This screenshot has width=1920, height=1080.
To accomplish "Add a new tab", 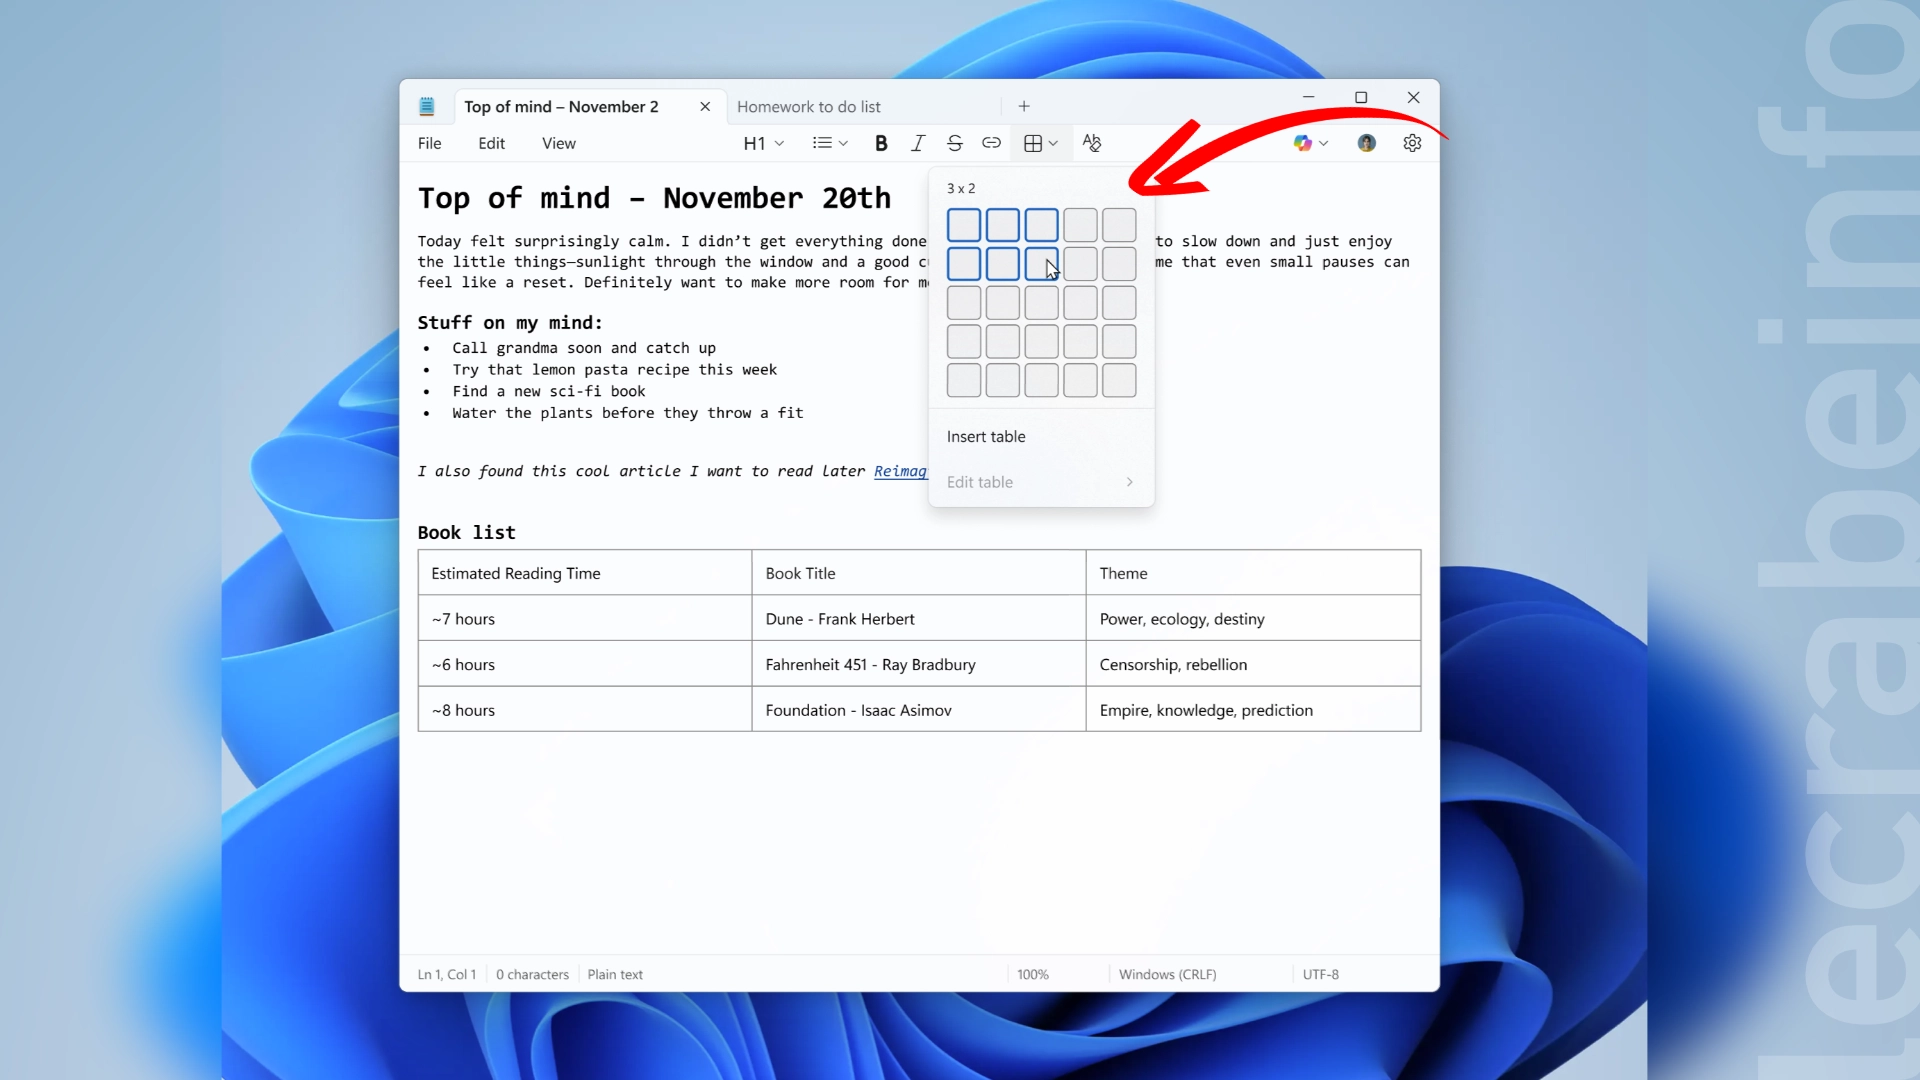I will coord(1024,106).
